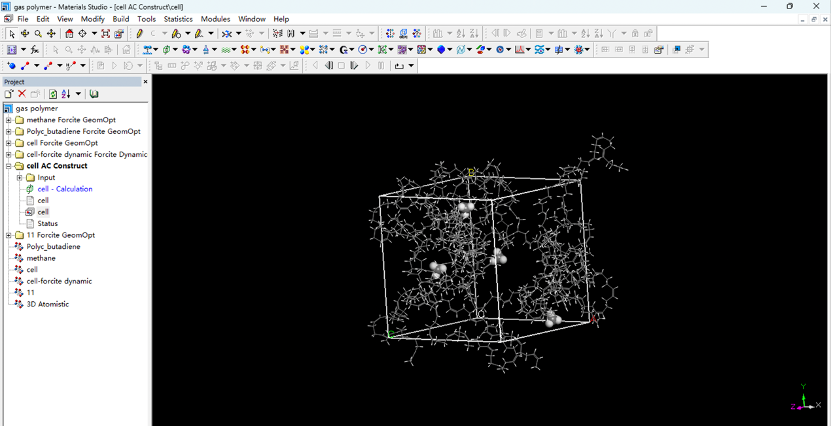Expand the Polyc_butadiene Forcite GeomOpt folder
The image size is (832, 426).
[8, 132]
